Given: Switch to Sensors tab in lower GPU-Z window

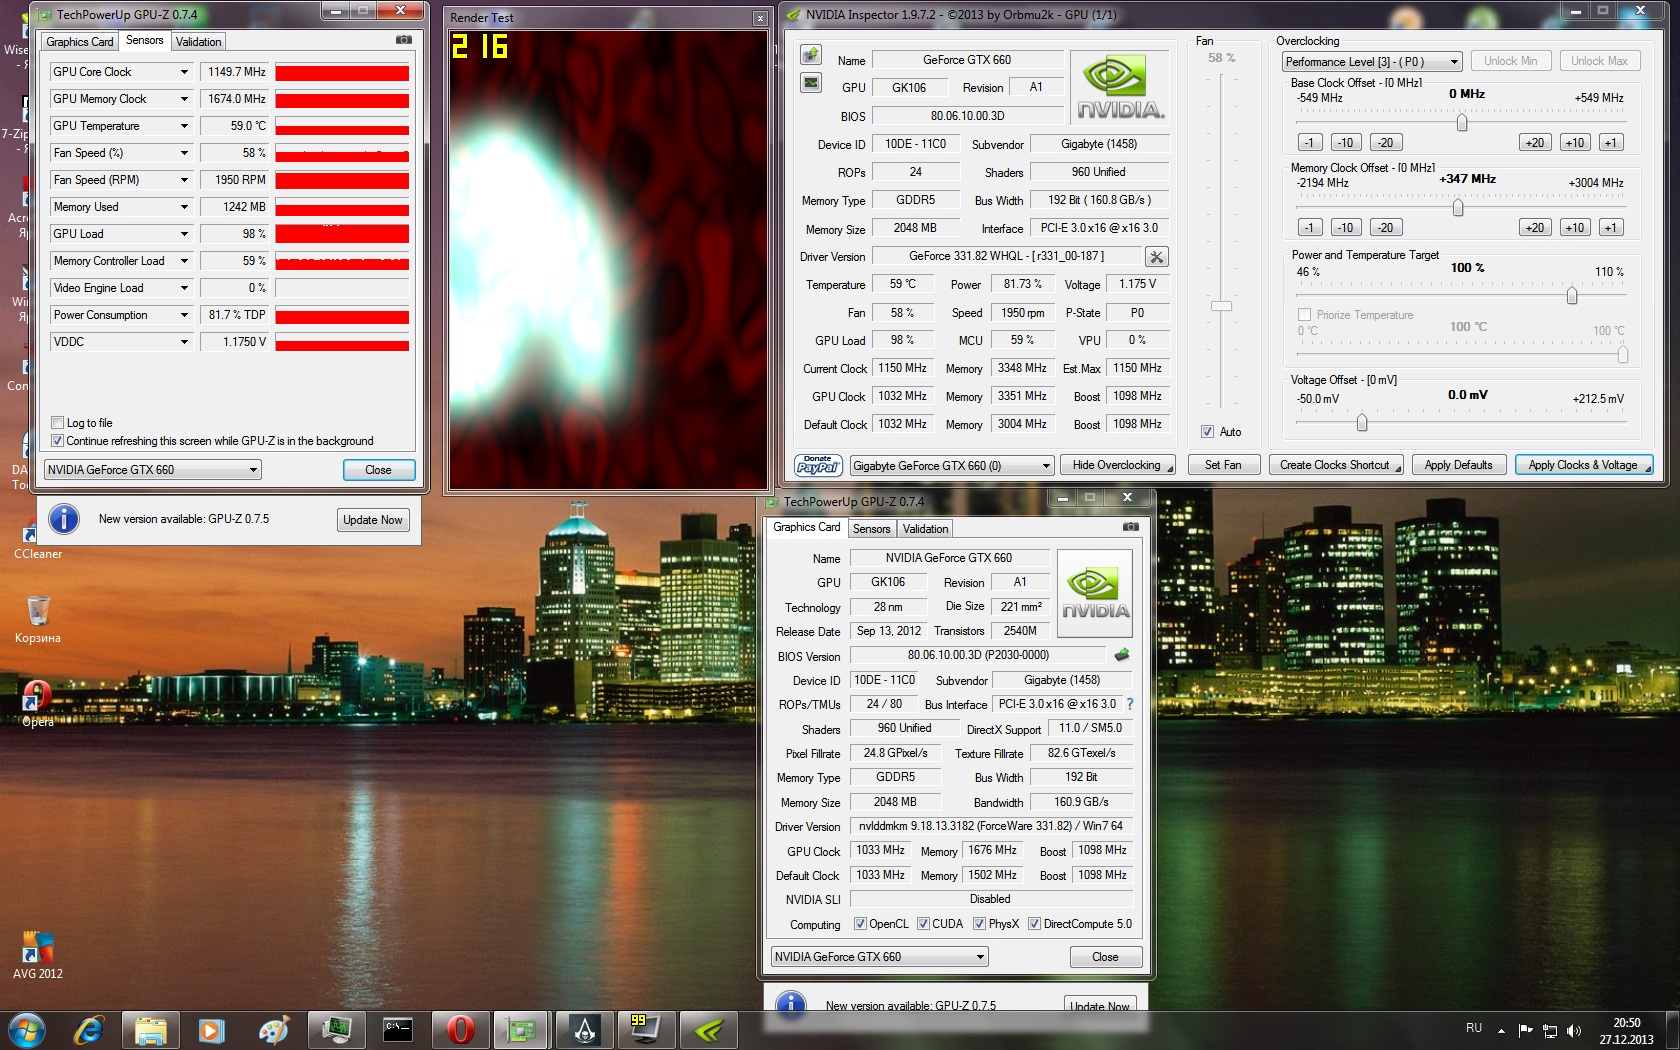Looking at the screenshot, I should coord(871,529).
